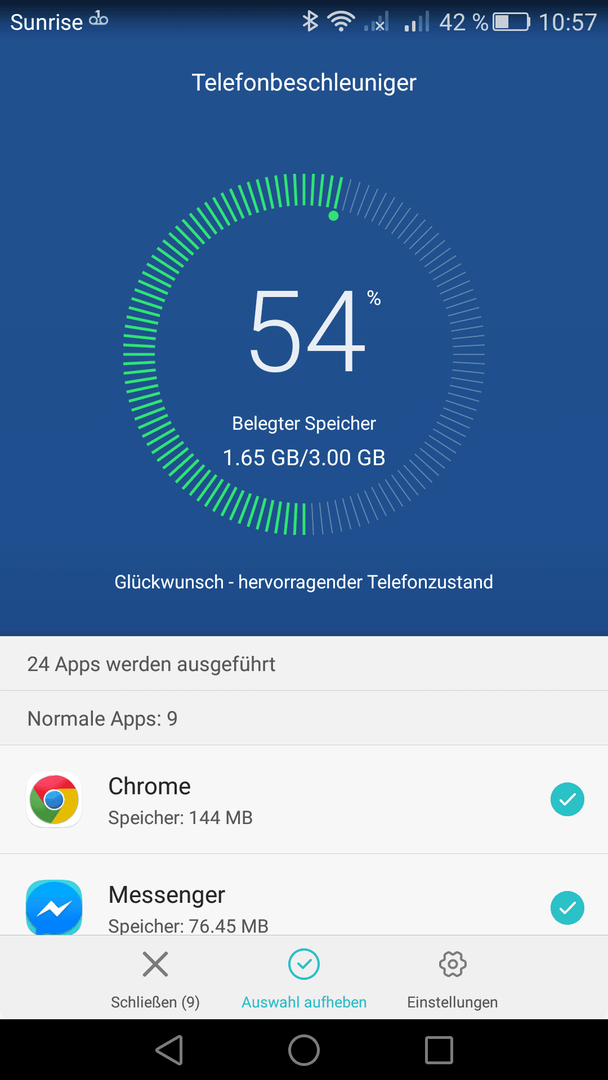Uncheck the Chrome selection checkmark
Image resolution: width=608 pixels, height=1080 pixels.
[567, 800]
